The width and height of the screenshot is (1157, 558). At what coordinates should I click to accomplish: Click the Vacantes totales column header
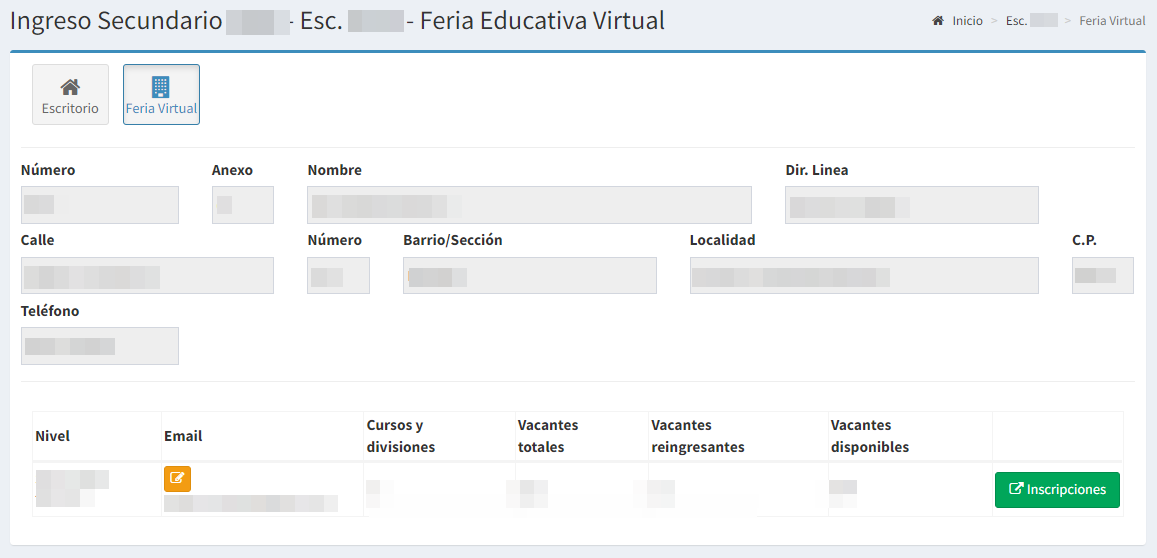coord(548,436)
